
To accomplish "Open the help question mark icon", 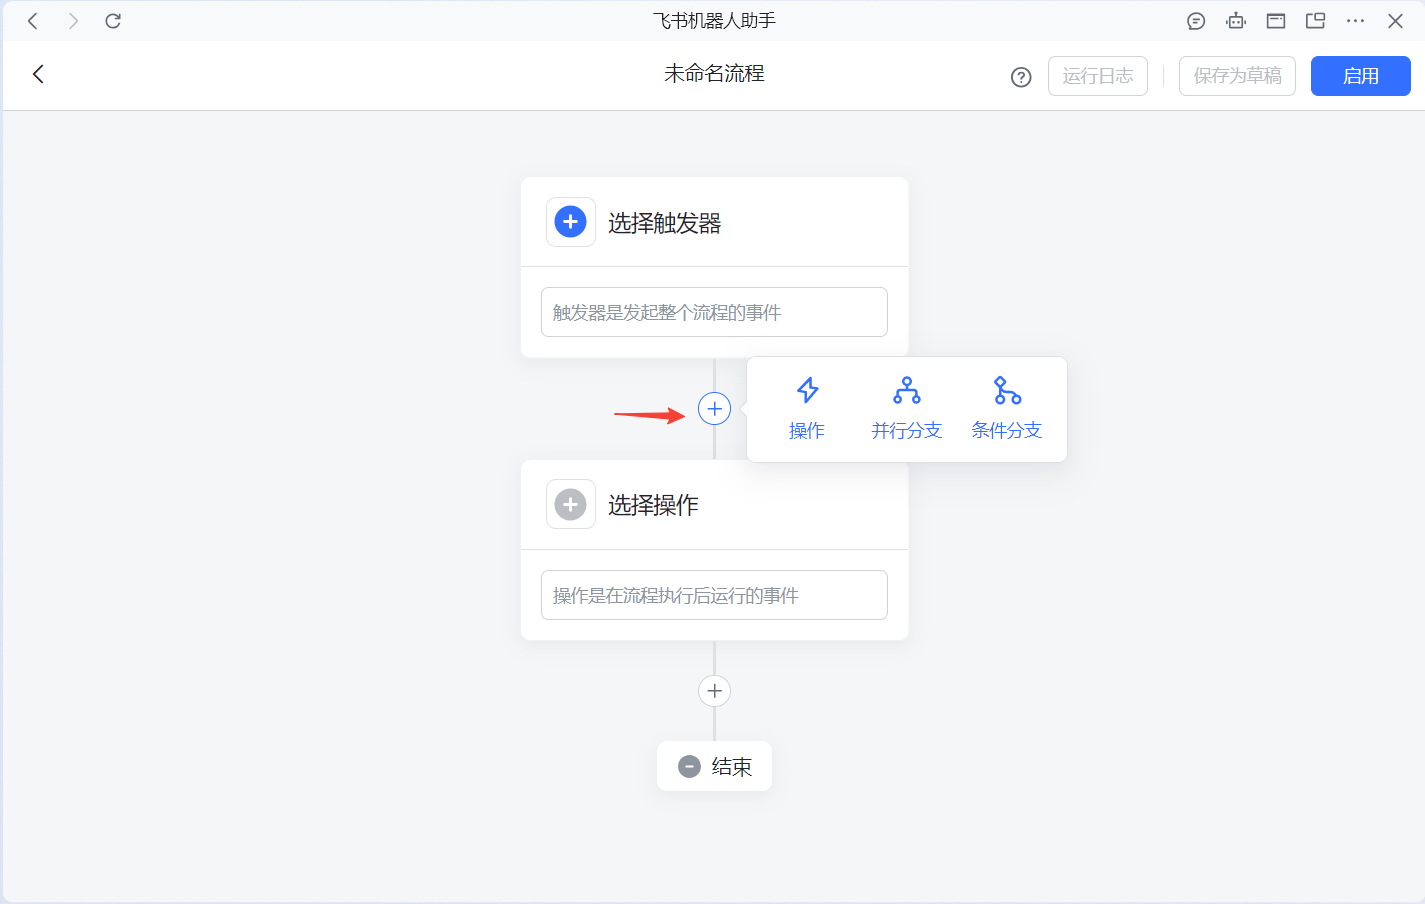I will pyautogui.click(x=1020, y=77).
